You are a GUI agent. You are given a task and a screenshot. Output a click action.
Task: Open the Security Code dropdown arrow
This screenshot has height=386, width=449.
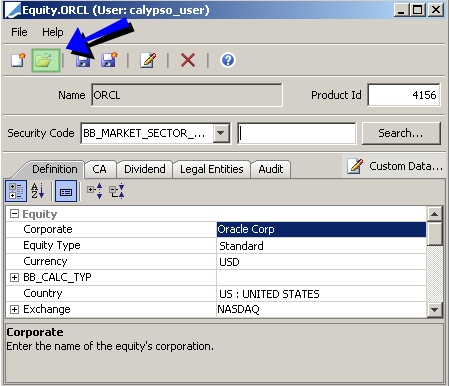point(221,133)
